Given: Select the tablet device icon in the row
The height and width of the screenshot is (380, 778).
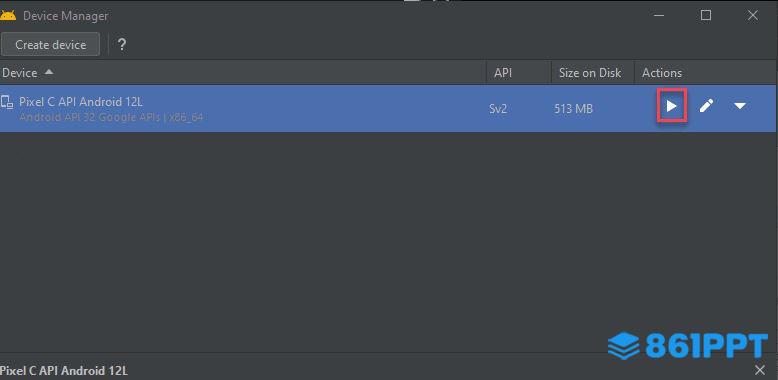Looking at the screenshot, I should pos(7,103).
